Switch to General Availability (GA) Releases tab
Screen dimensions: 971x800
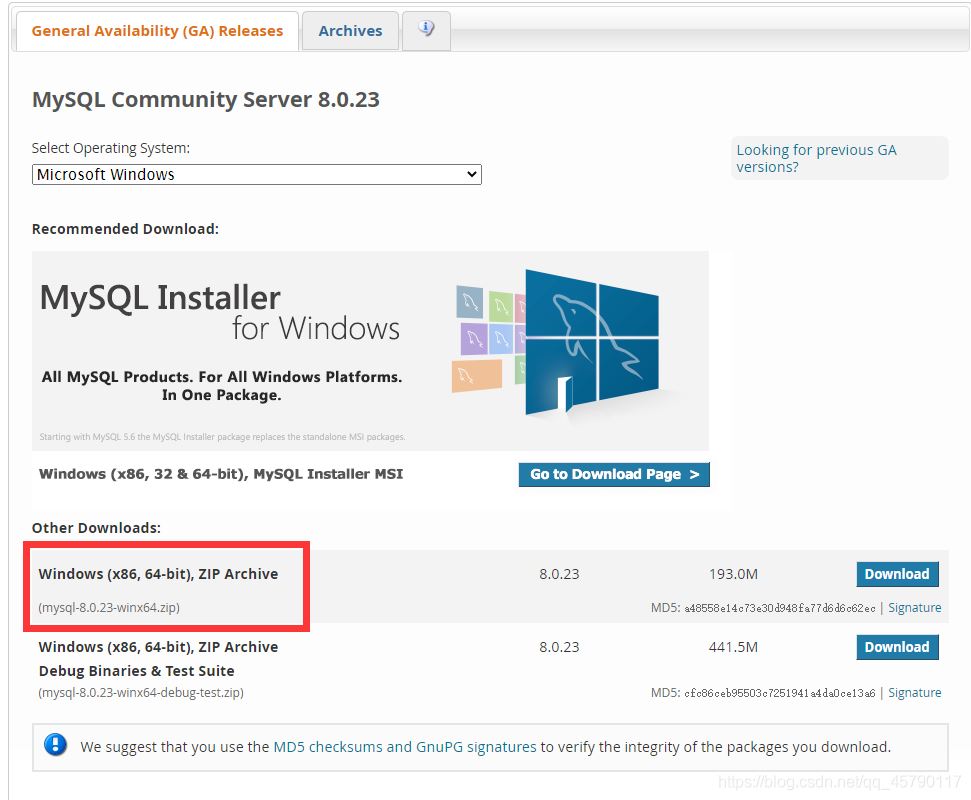click(x=157, y=31)
